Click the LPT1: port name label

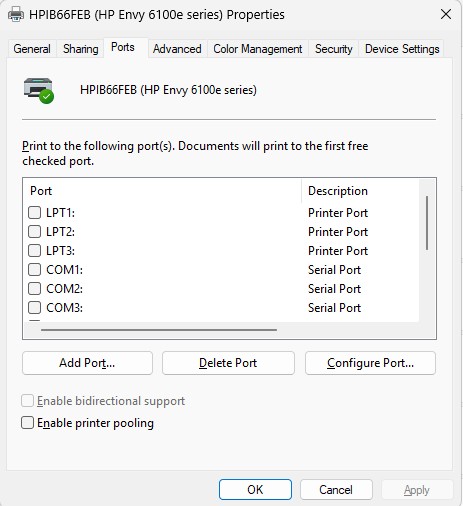coord(60,213)
